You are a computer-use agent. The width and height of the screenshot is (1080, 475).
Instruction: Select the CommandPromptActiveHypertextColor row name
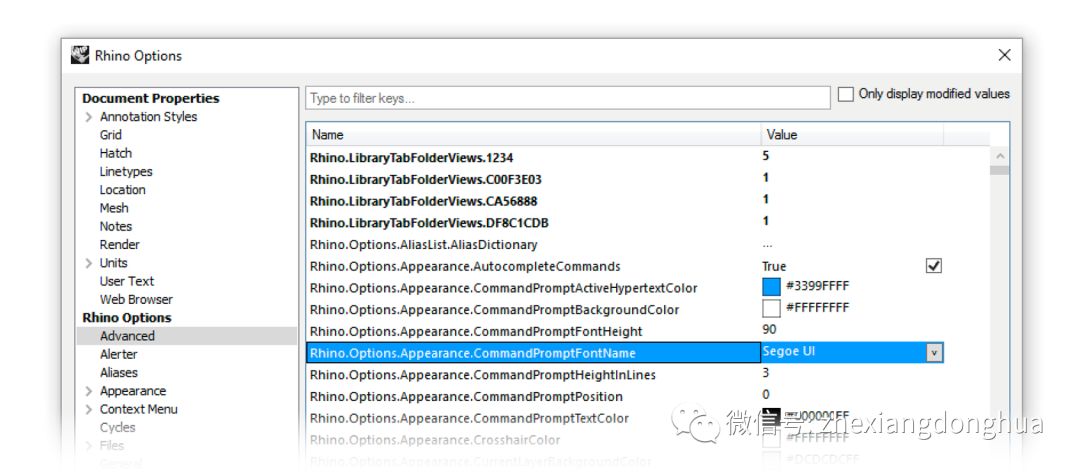(x=503, y=288)
